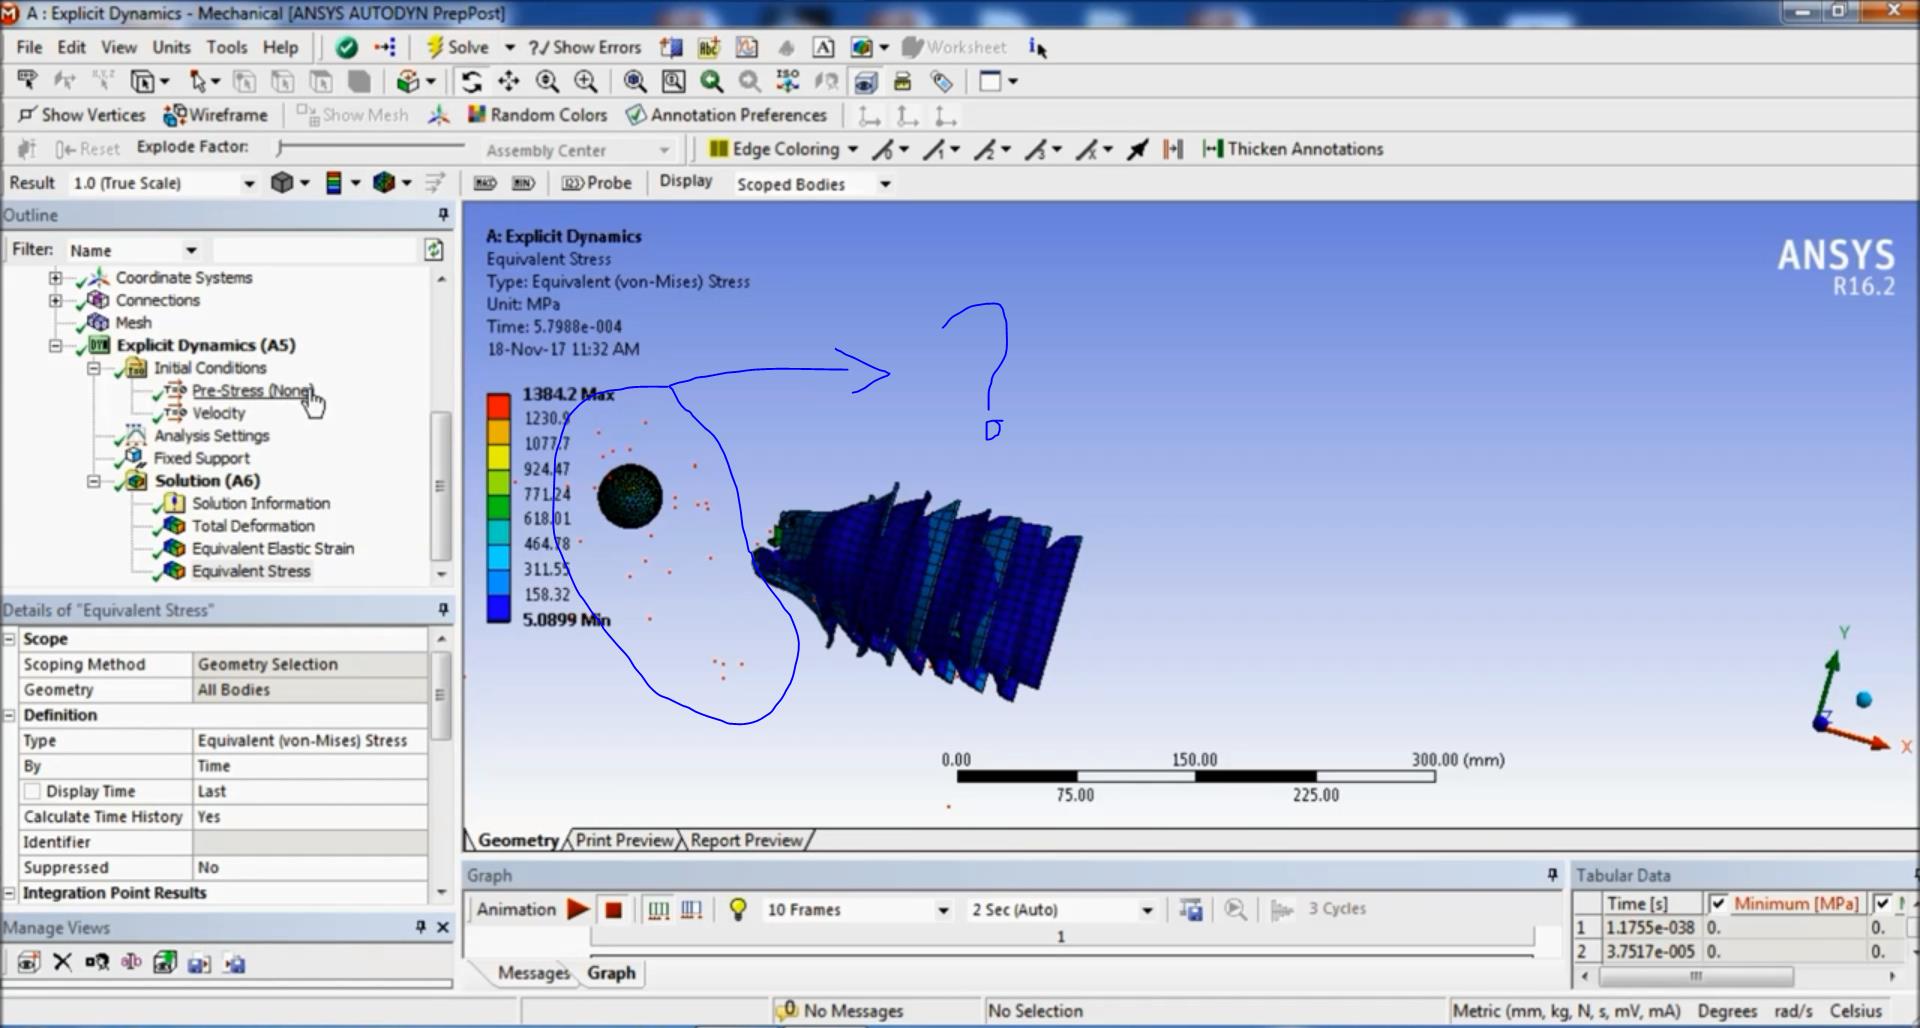Expand the Connections tree node
Viewport: 1920px width, 1028px height.
pyautogui.click(x=56, y=300)
